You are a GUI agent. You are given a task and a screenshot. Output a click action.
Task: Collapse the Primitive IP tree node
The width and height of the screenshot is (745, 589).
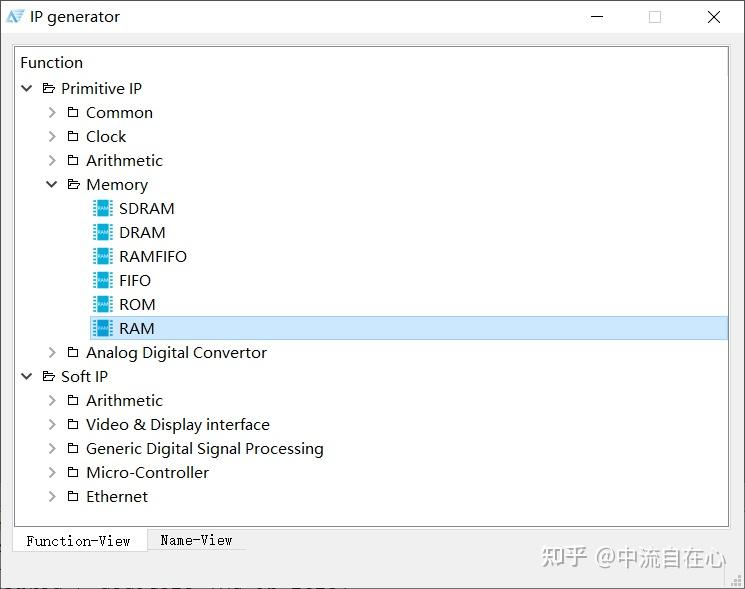(x=27, y=88)
